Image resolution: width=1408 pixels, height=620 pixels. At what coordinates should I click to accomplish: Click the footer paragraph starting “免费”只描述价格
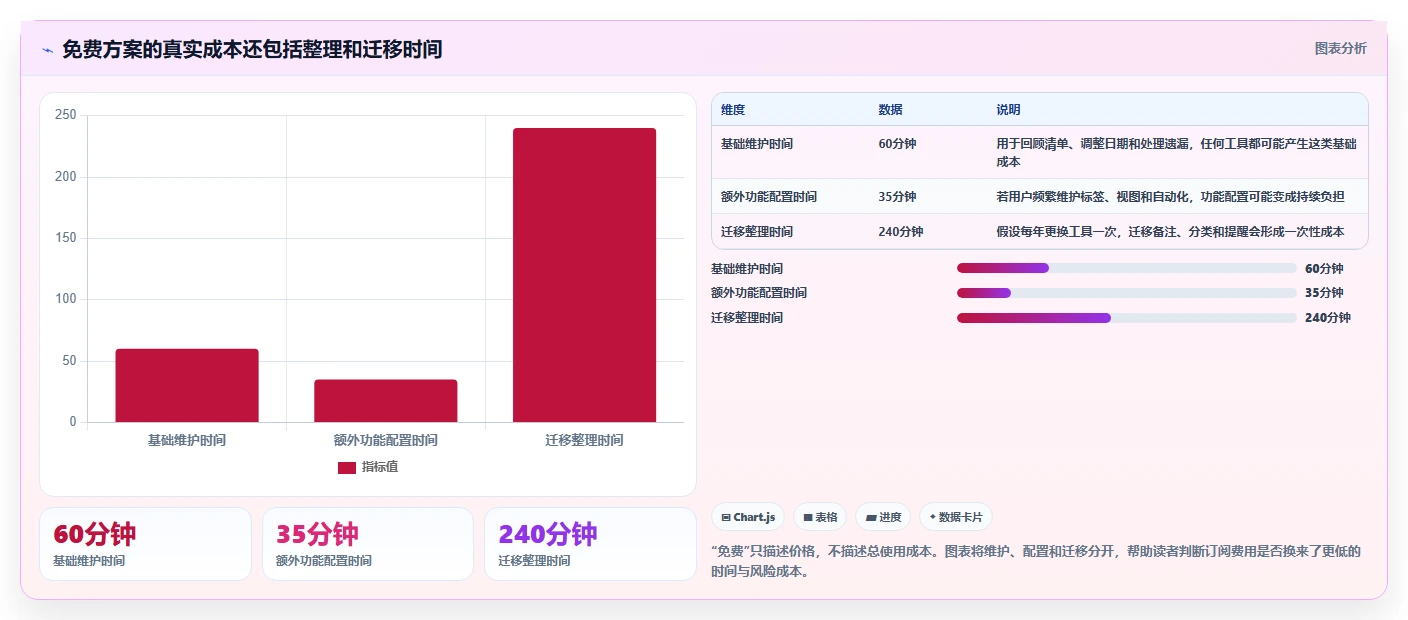(x=1036, y=562)
